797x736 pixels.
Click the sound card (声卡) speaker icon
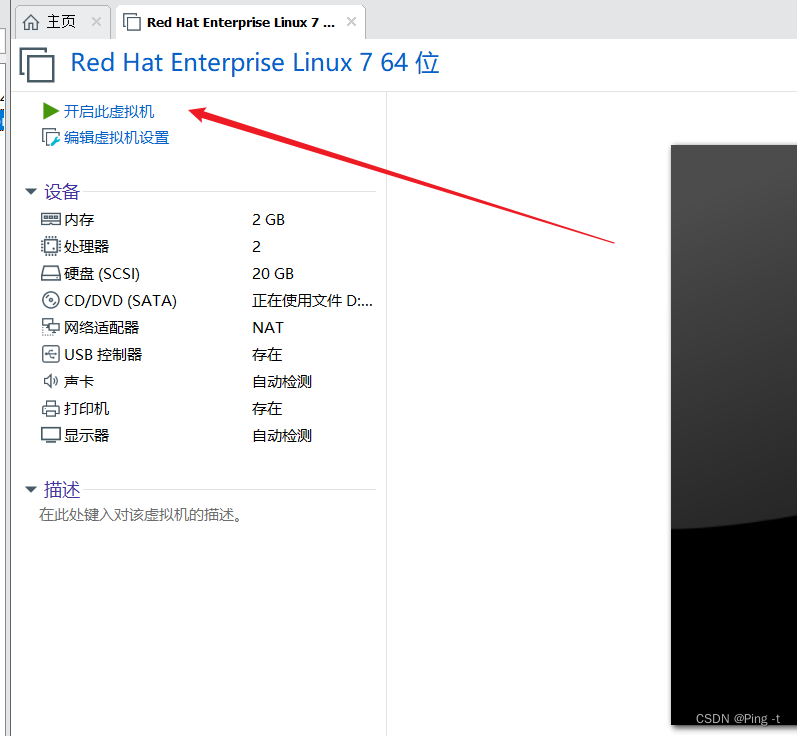[x=51, y=381]
